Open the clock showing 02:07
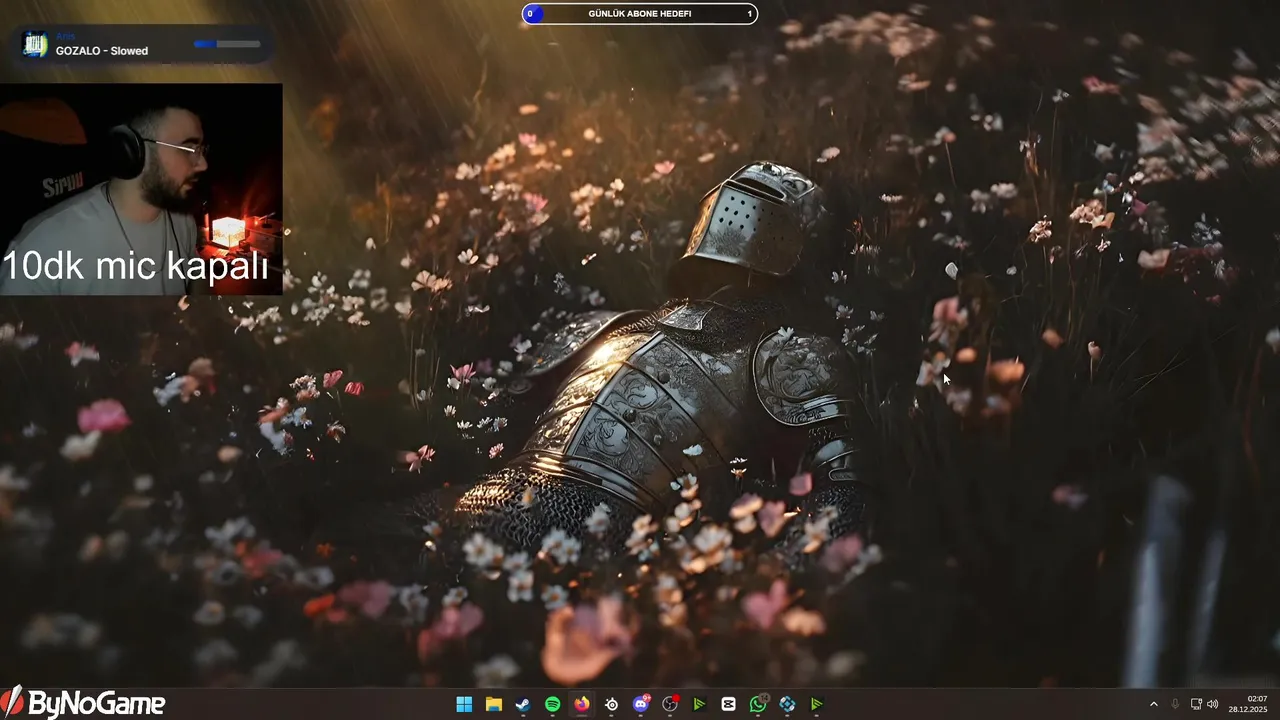This screenshot has width=1280, height=720. pos(1257,698)
